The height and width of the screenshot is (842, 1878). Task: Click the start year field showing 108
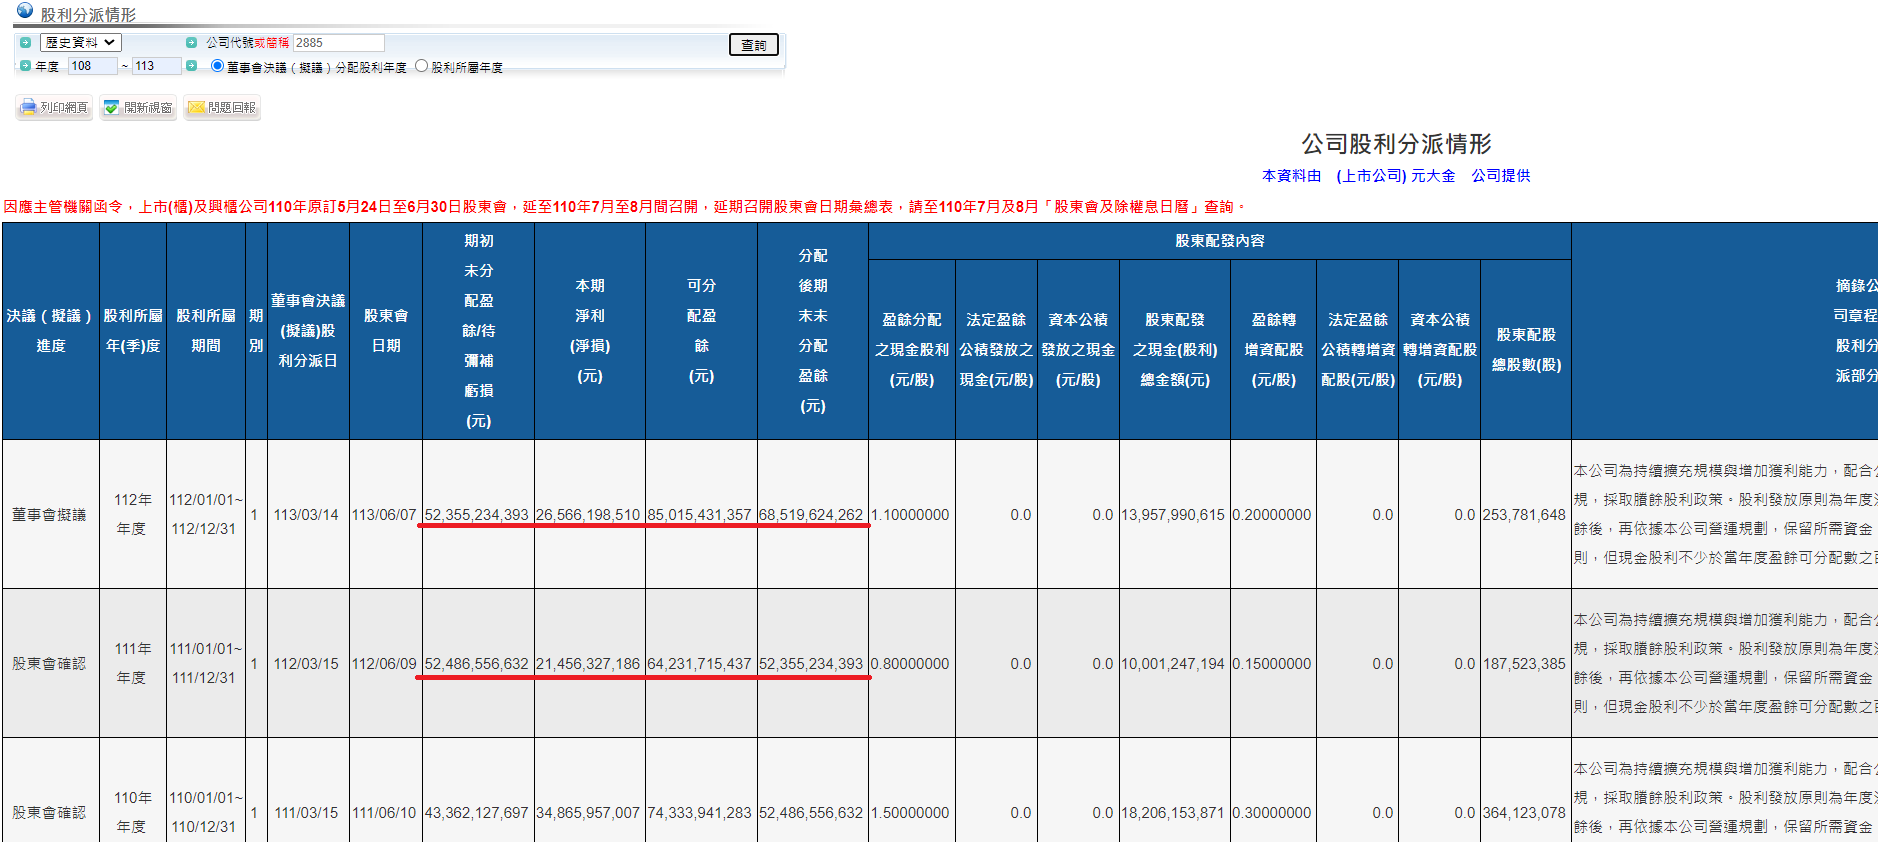pyautogui.click(x=92, y=66)
